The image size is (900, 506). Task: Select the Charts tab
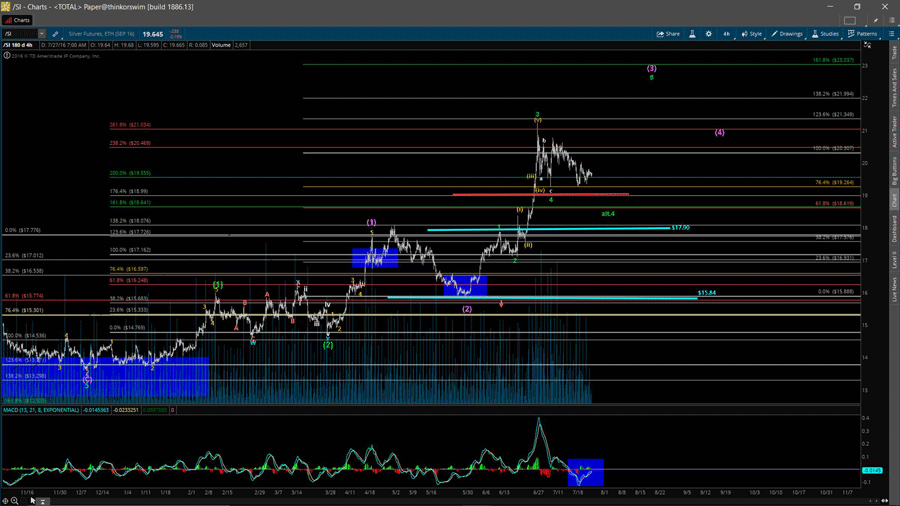(x=17, y=20)
